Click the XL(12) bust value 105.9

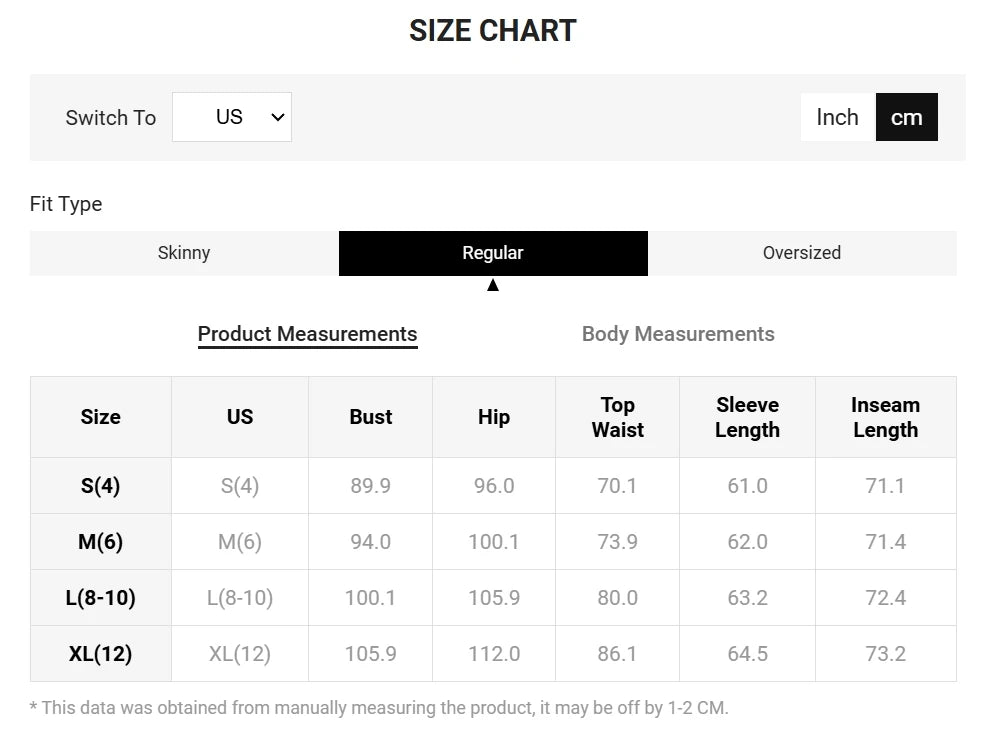[370, 654]
